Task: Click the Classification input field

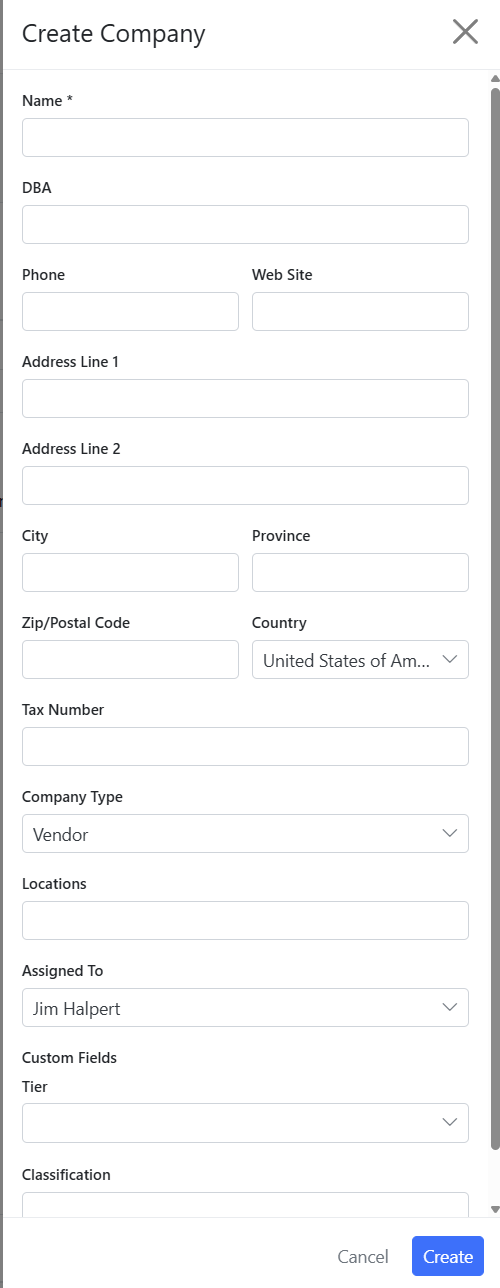Action: [x=245, y=1204]
